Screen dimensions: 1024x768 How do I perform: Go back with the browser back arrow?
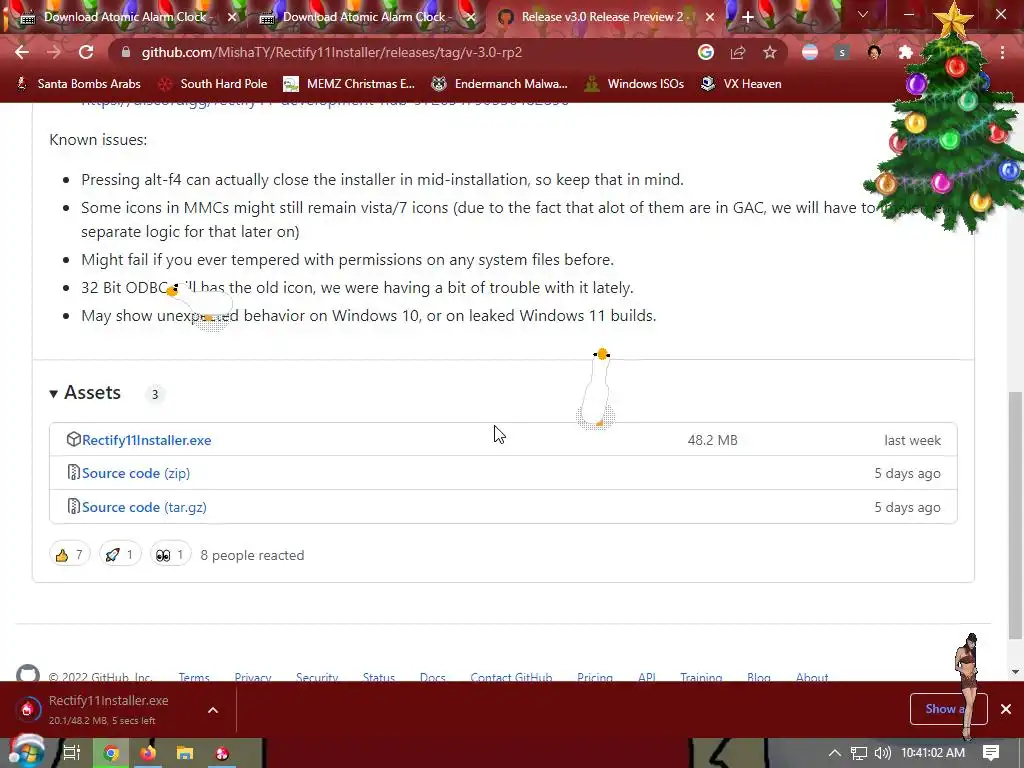(22, 52)
